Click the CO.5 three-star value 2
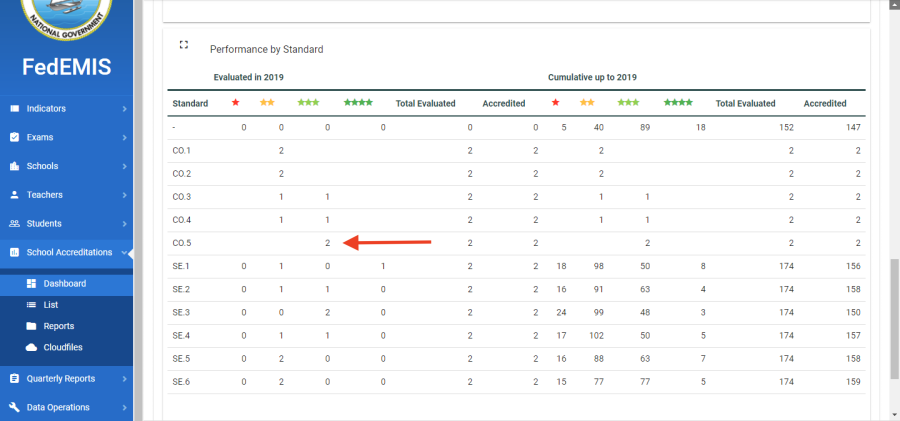Viewport: 900px width, 421px height. (327, 242)
